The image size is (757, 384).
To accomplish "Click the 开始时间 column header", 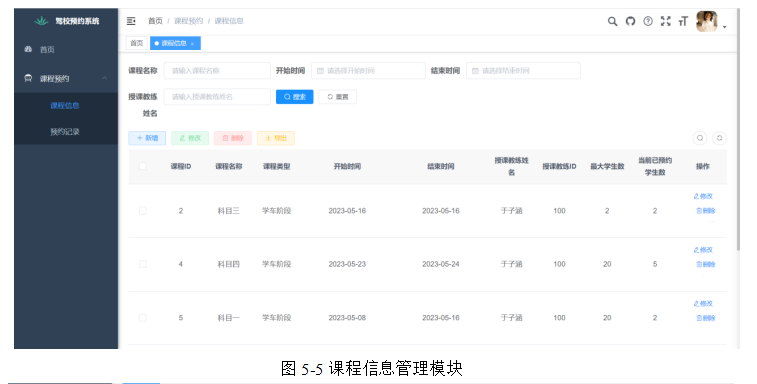I will click(x=347, y=166).
